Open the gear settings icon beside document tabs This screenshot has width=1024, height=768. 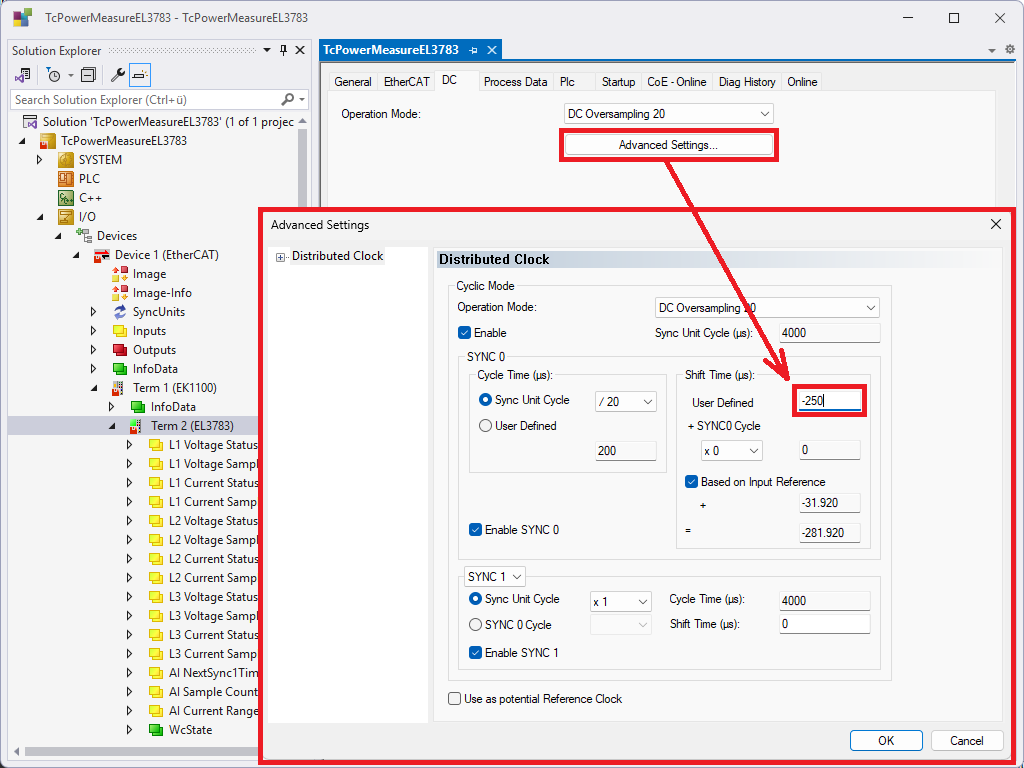(x=1010, y=50)
